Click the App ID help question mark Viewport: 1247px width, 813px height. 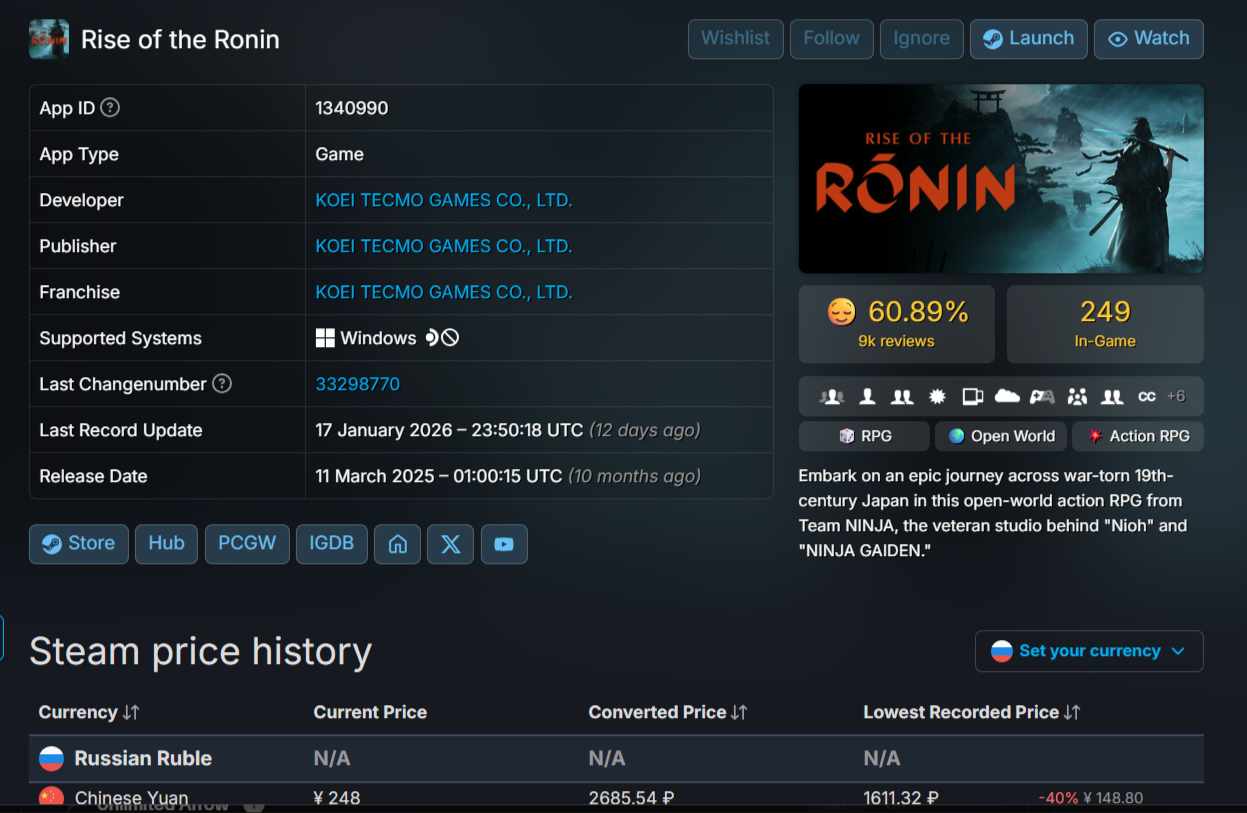click(111, 107)
